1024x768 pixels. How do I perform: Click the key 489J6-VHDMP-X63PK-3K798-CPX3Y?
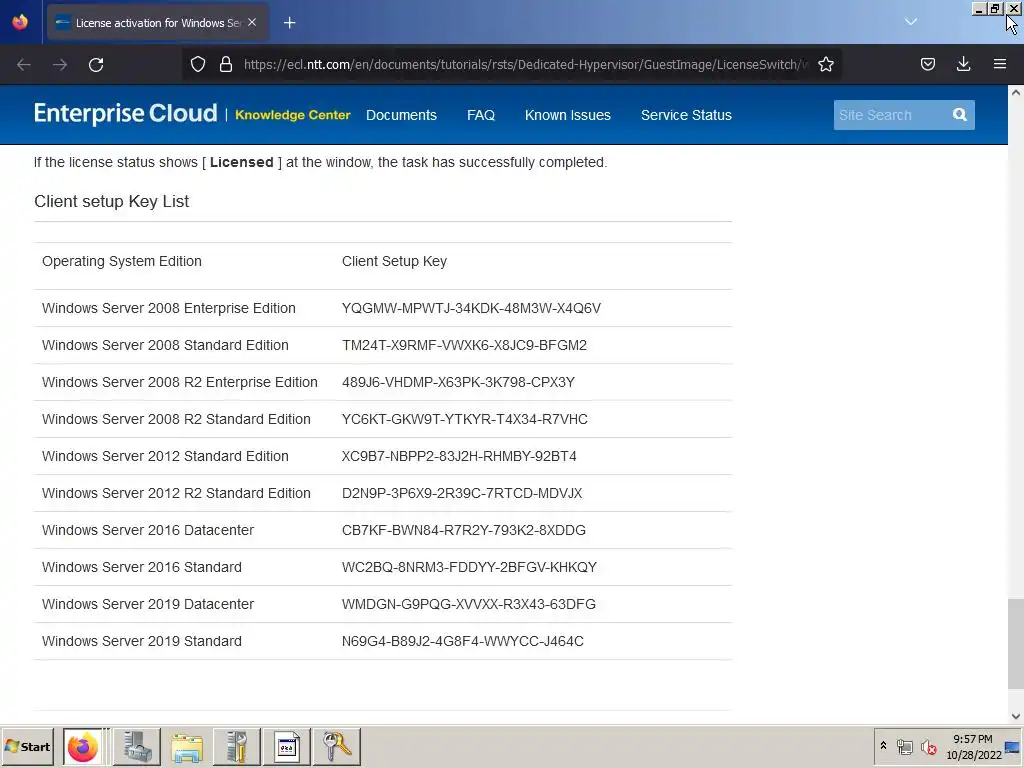tap(458, 382)
